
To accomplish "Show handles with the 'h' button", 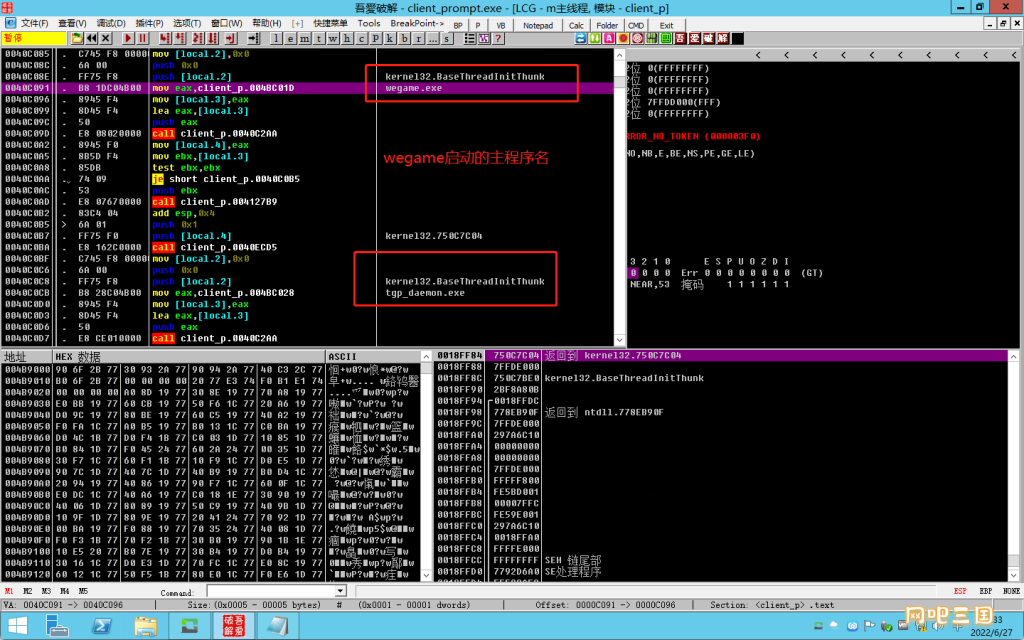I will 347,39.
